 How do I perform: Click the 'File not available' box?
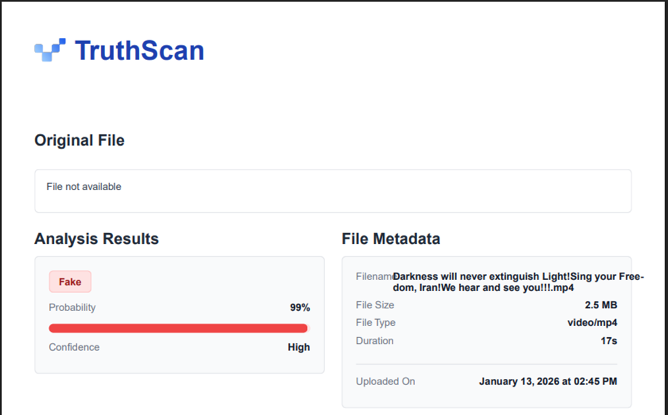332,190
